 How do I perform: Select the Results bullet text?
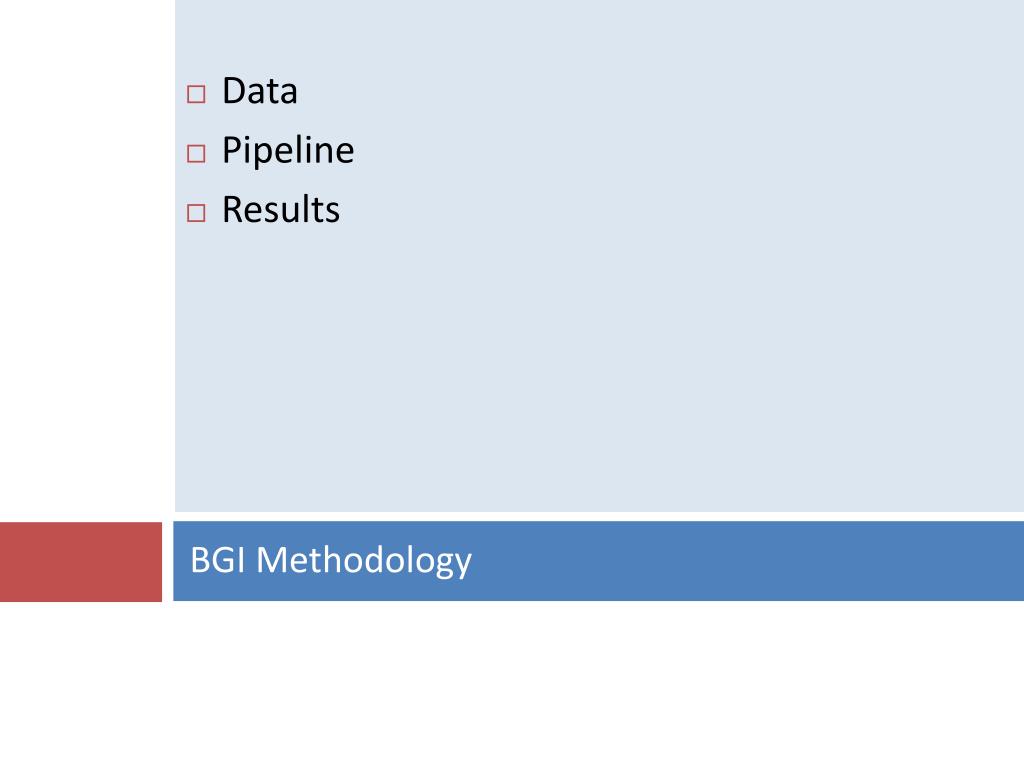click(x=281, y=210)
